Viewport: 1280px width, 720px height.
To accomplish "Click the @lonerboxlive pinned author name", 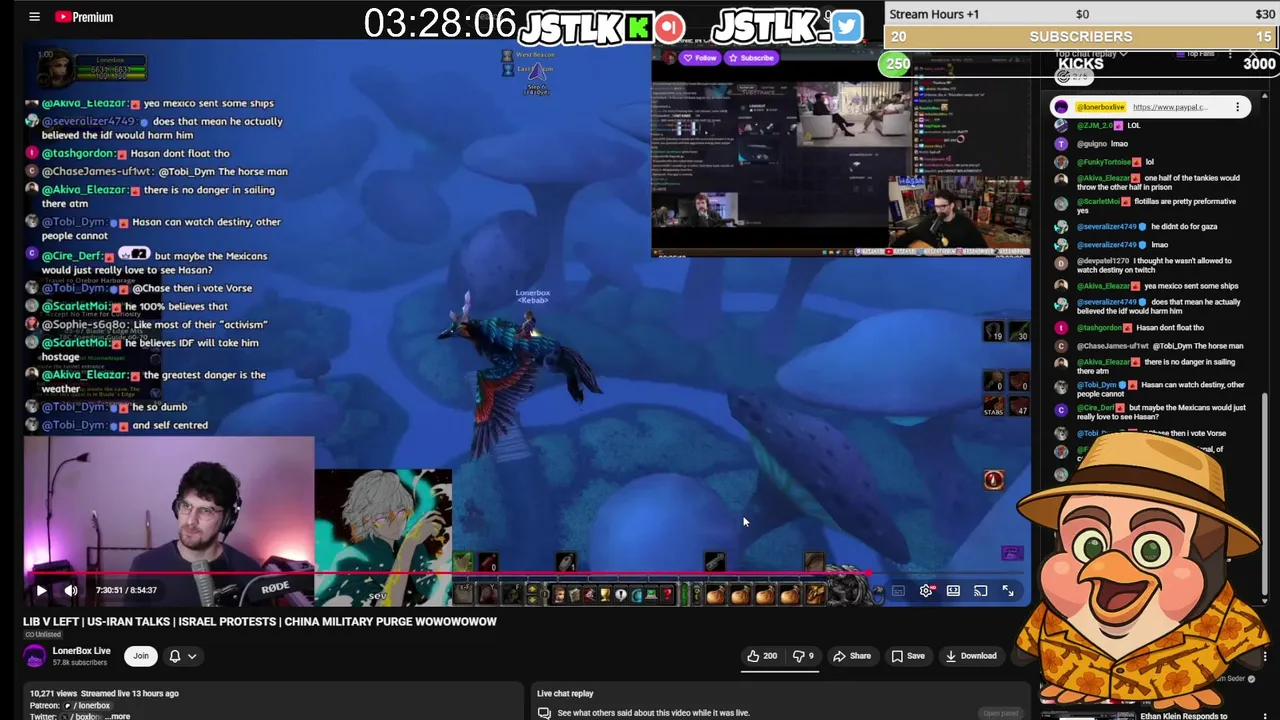I will pos(1100,107).
